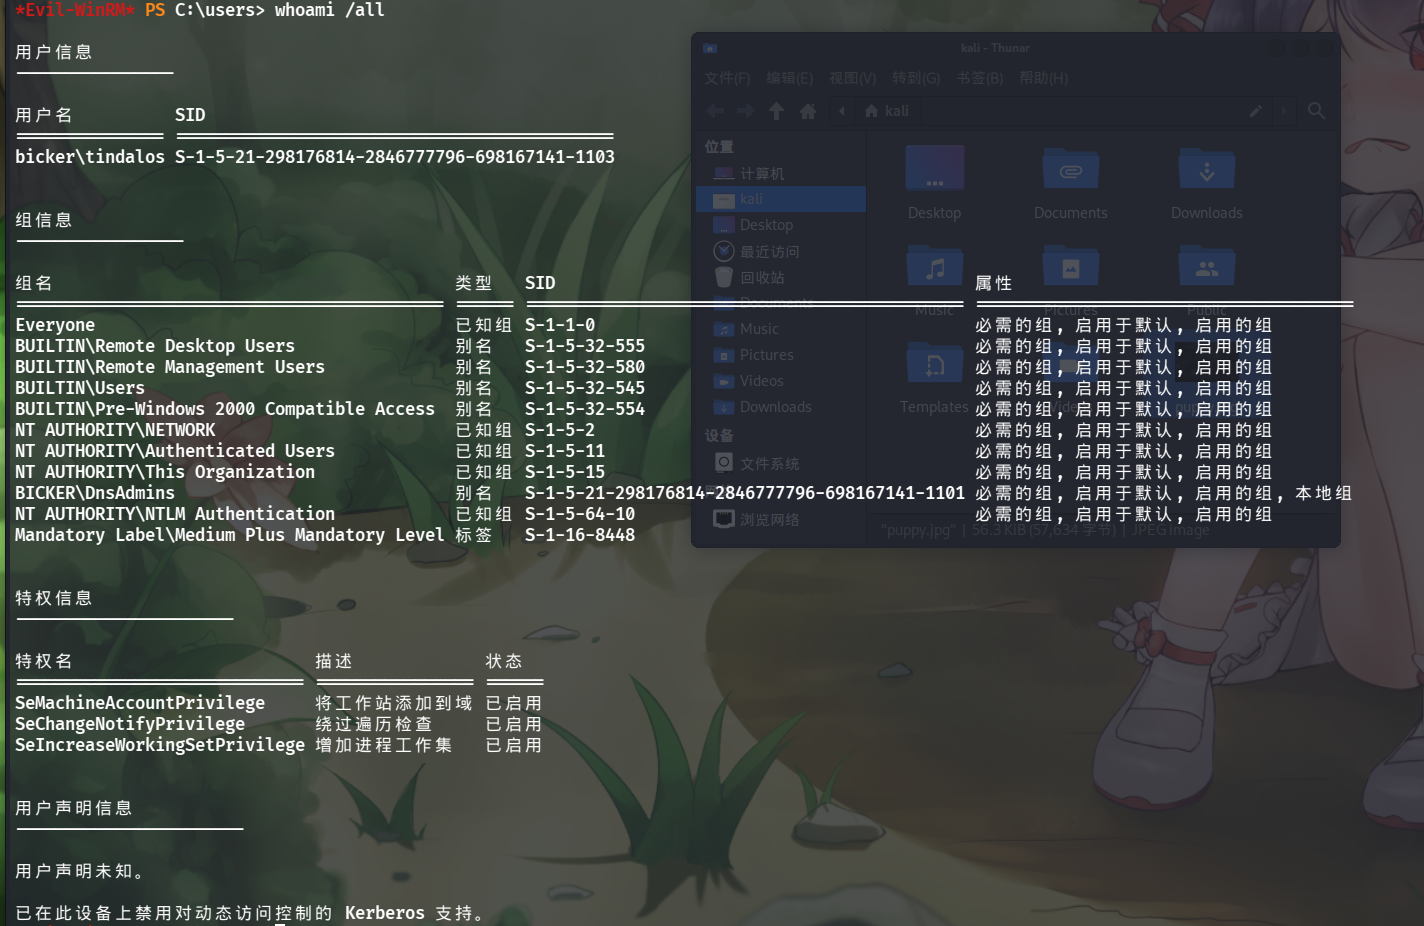Open the 文件(F) menu
This screenshot has height=926, width=1424.
pos(727,78)
